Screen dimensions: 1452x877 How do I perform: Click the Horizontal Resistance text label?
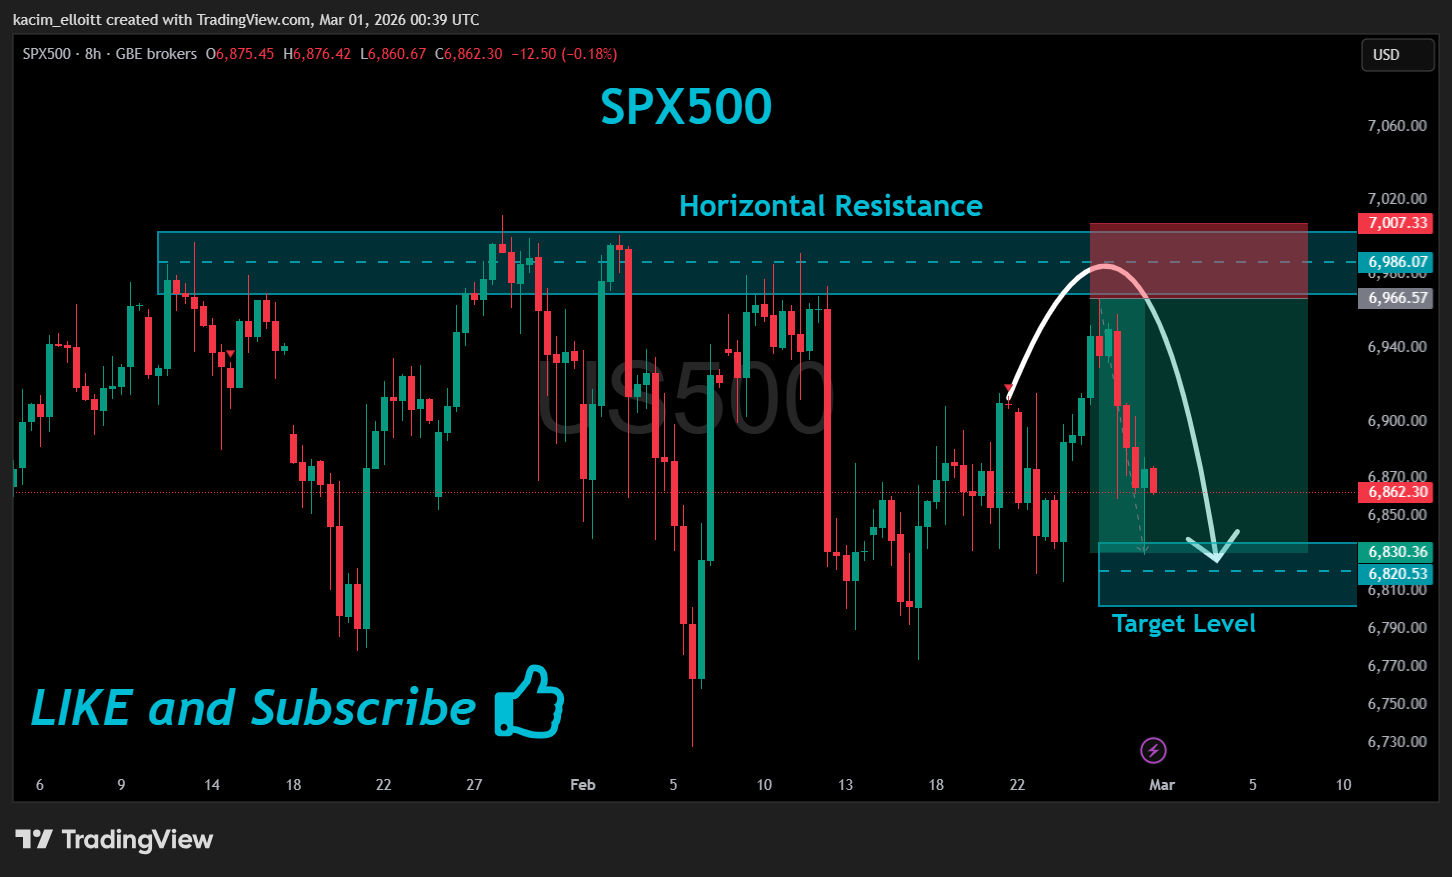tap(831, 206)
